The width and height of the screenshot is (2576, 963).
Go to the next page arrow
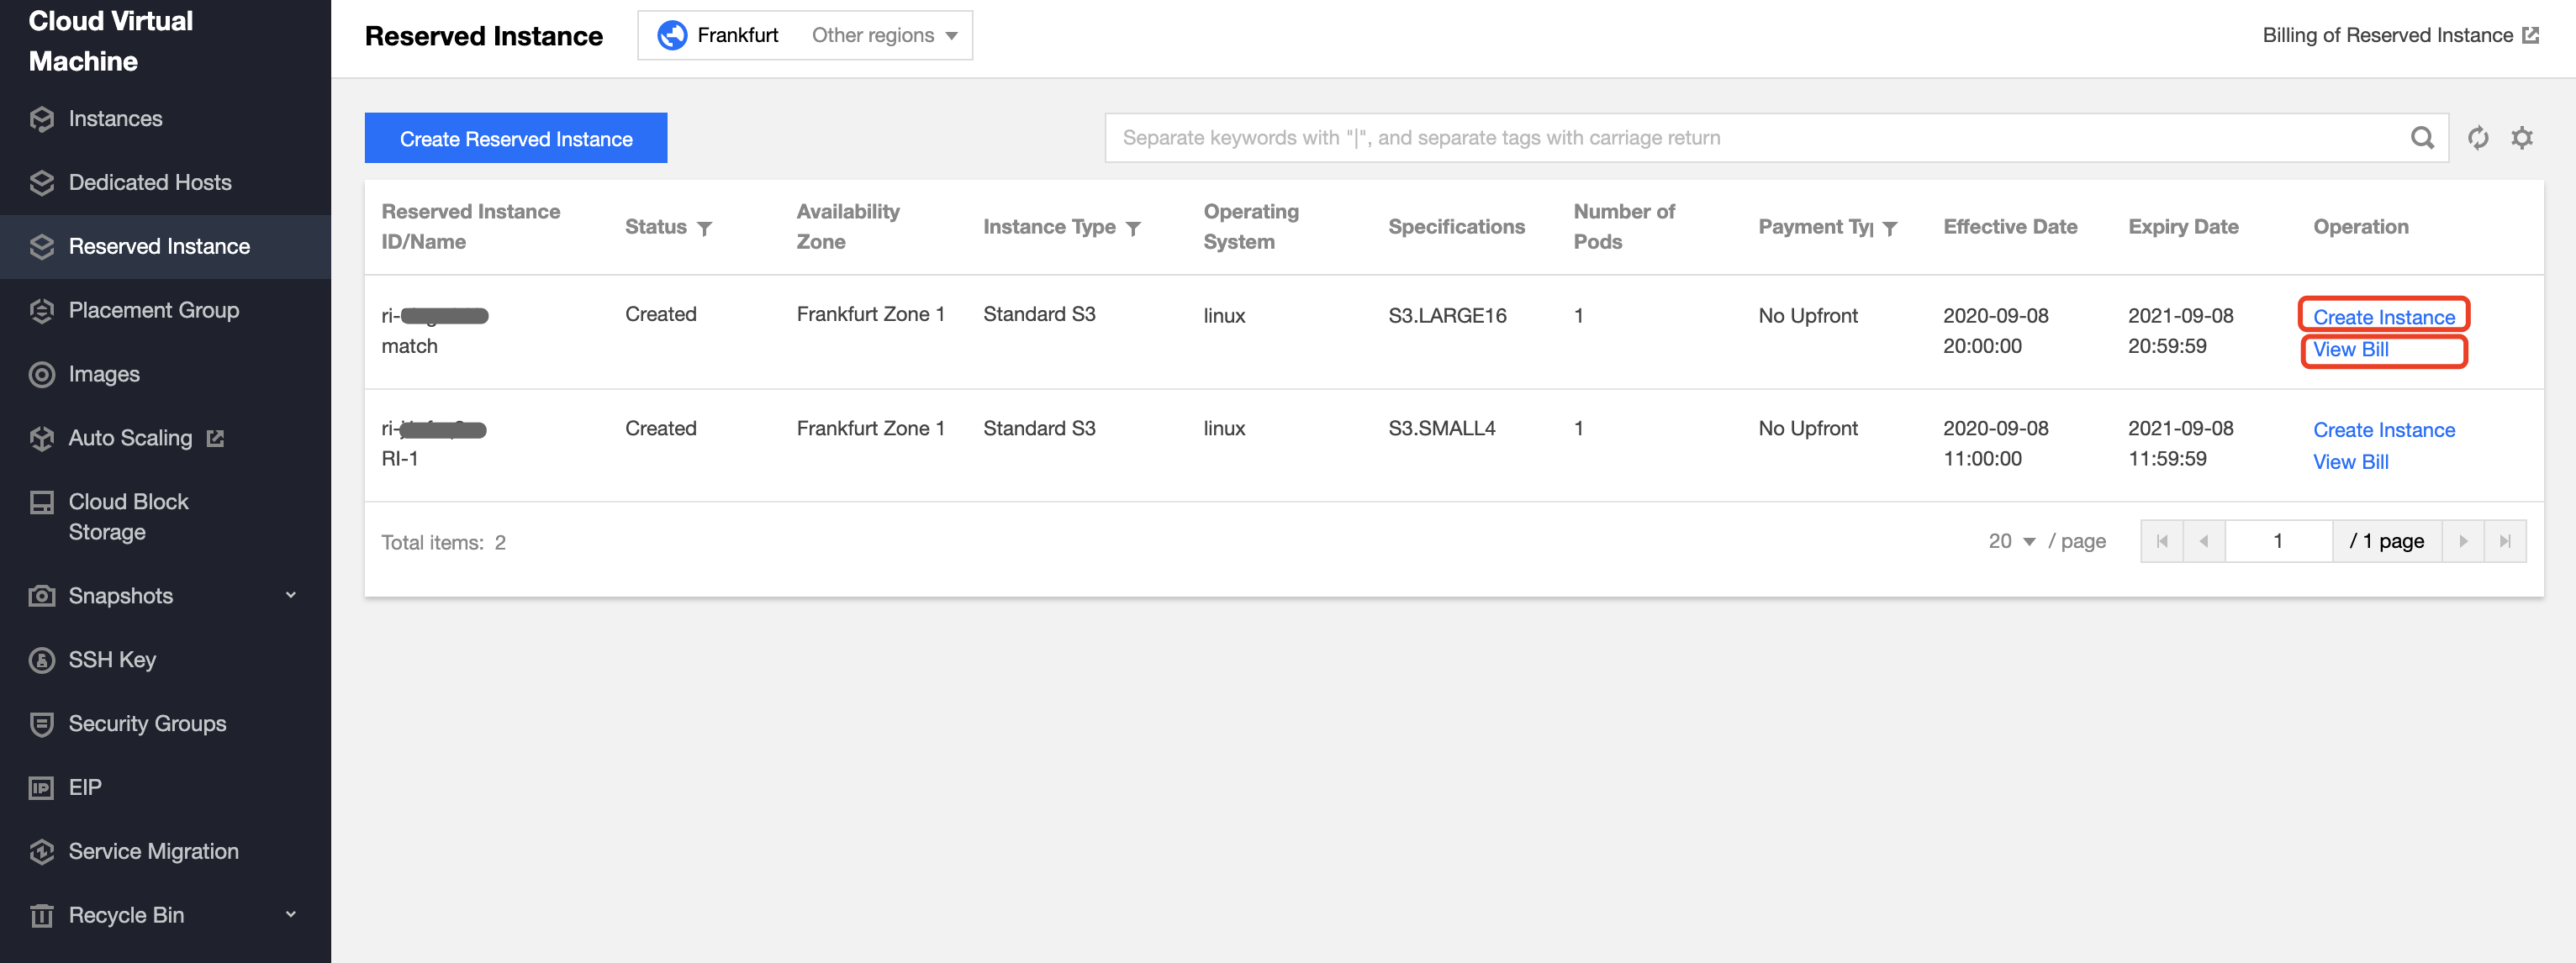[x=2463, y=541]
